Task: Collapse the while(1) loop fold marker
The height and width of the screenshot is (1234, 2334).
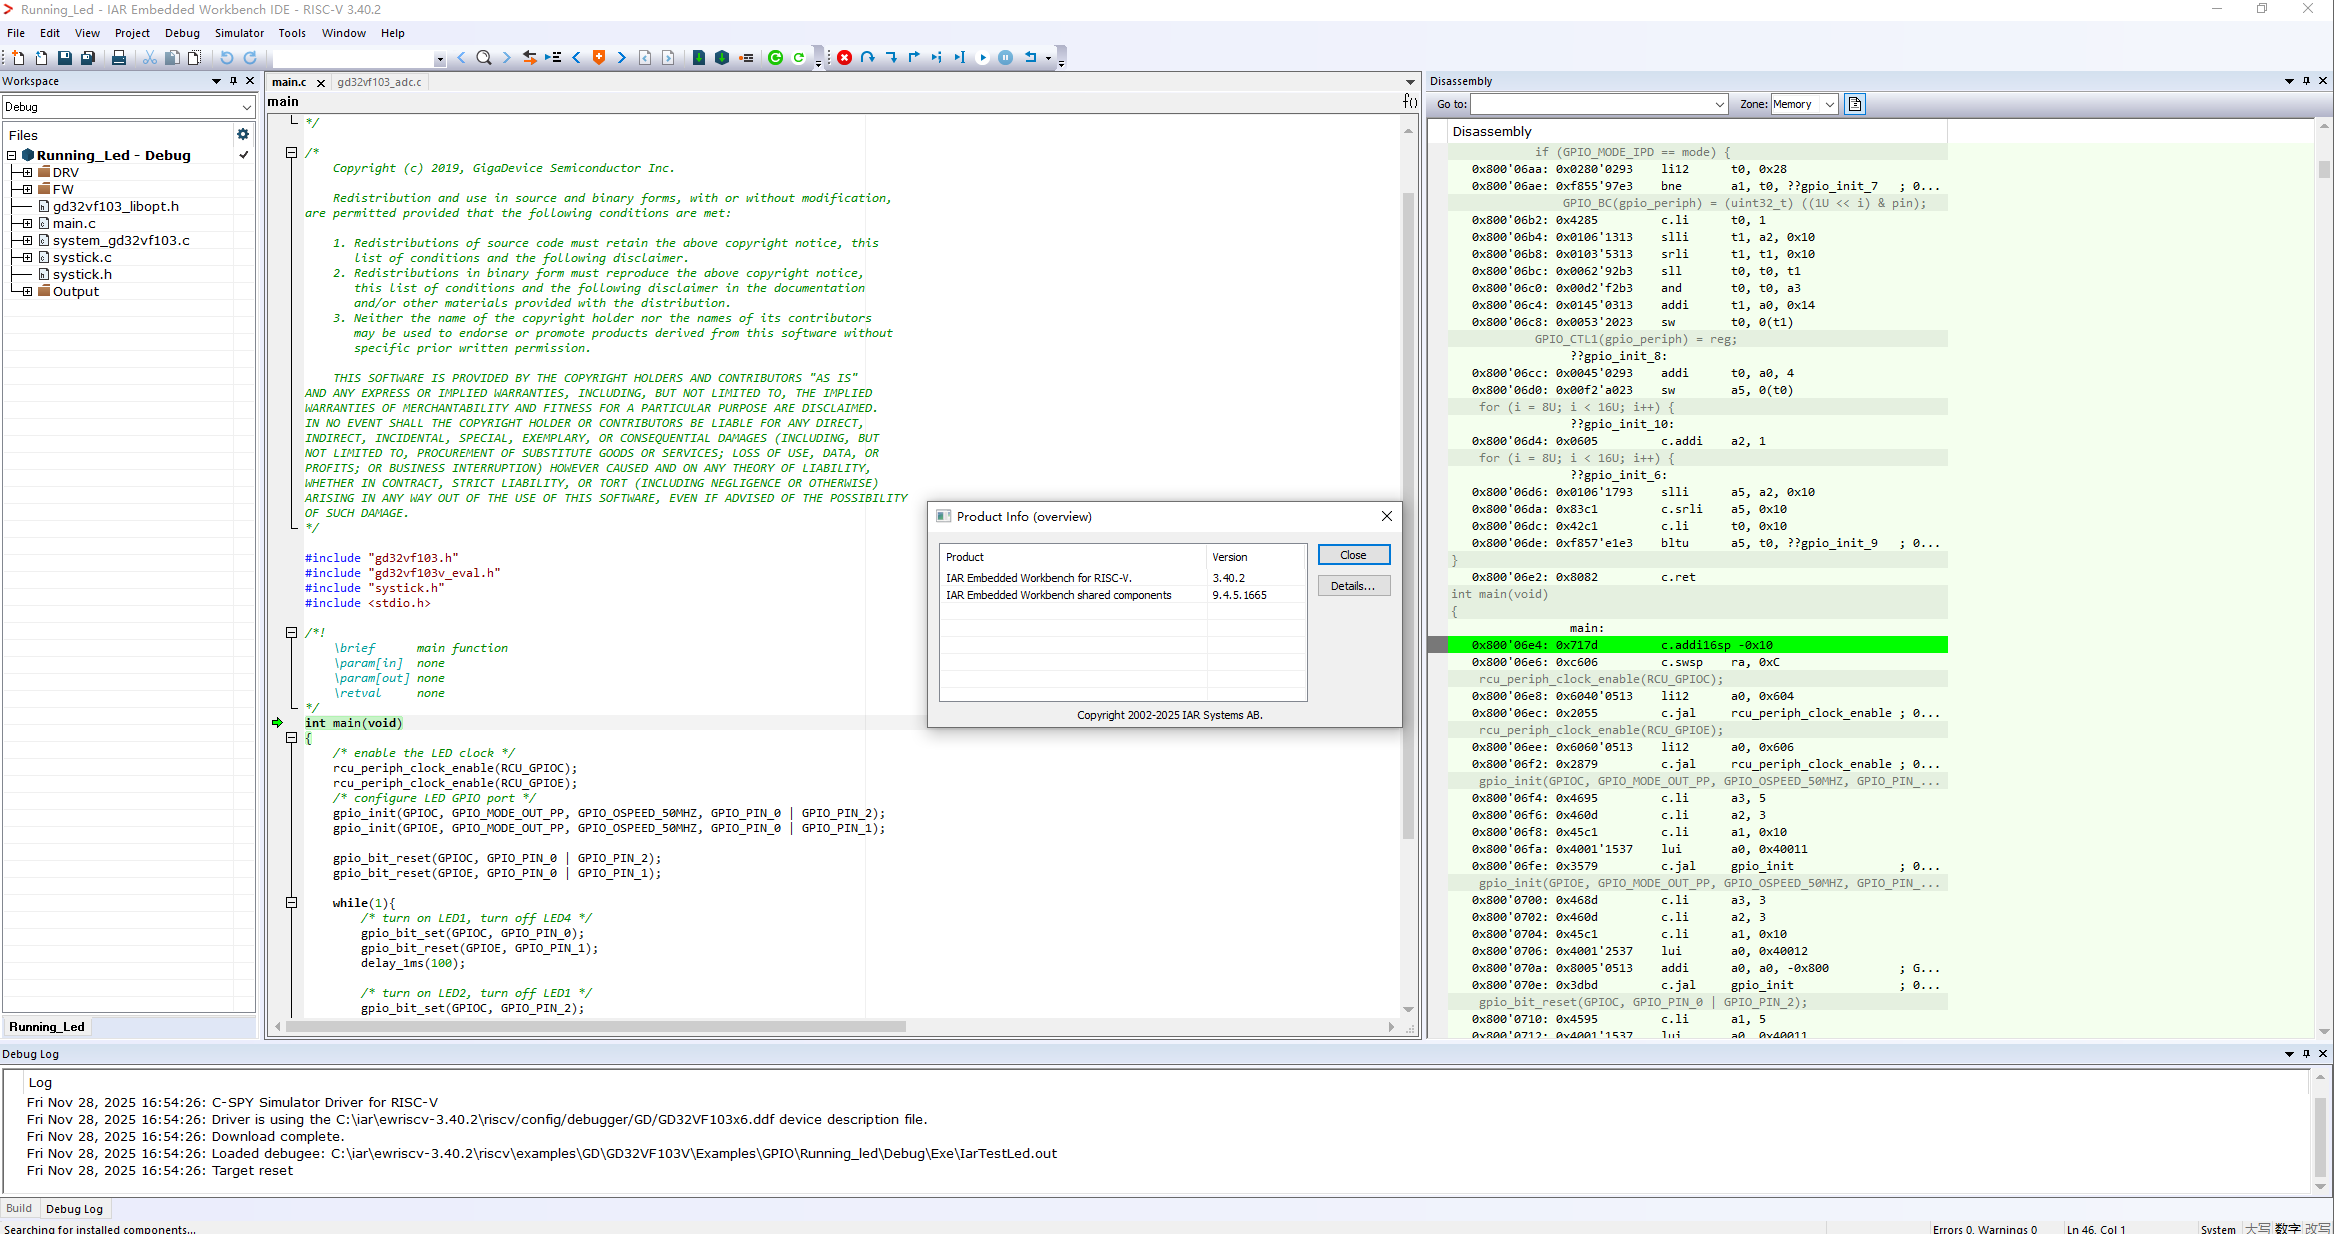Action: tap(291, 903)
